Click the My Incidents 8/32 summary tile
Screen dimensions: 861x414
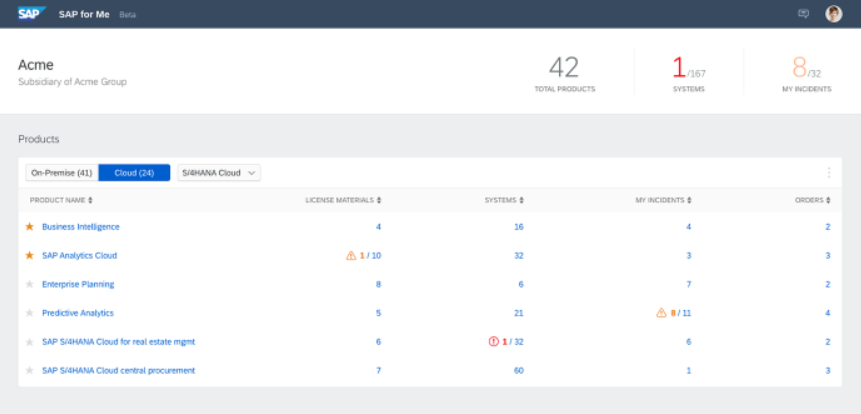[805, 73]
